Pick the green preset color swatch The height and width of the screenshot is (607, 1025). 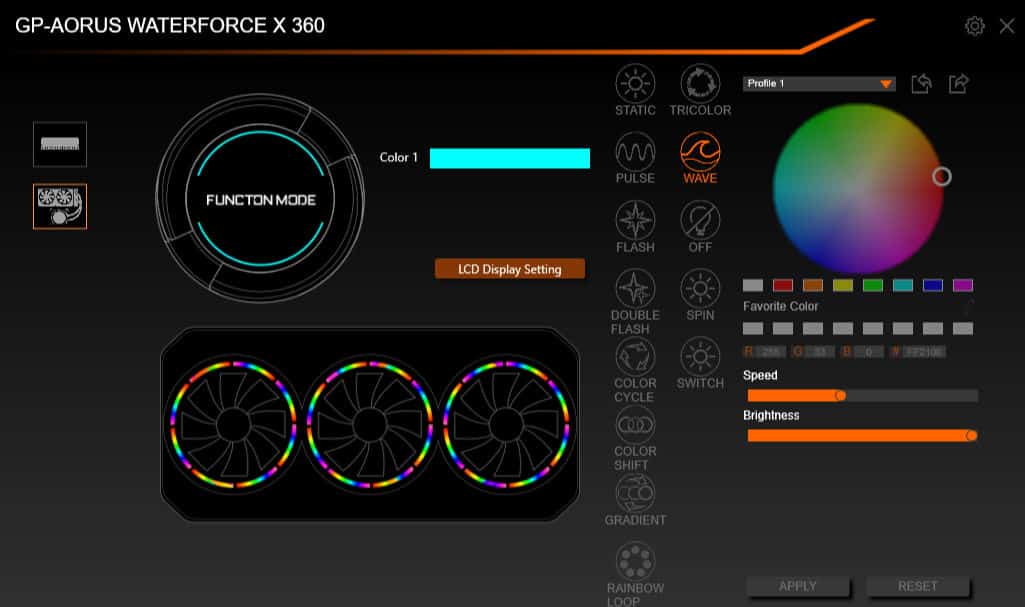[x=873, y=286]
